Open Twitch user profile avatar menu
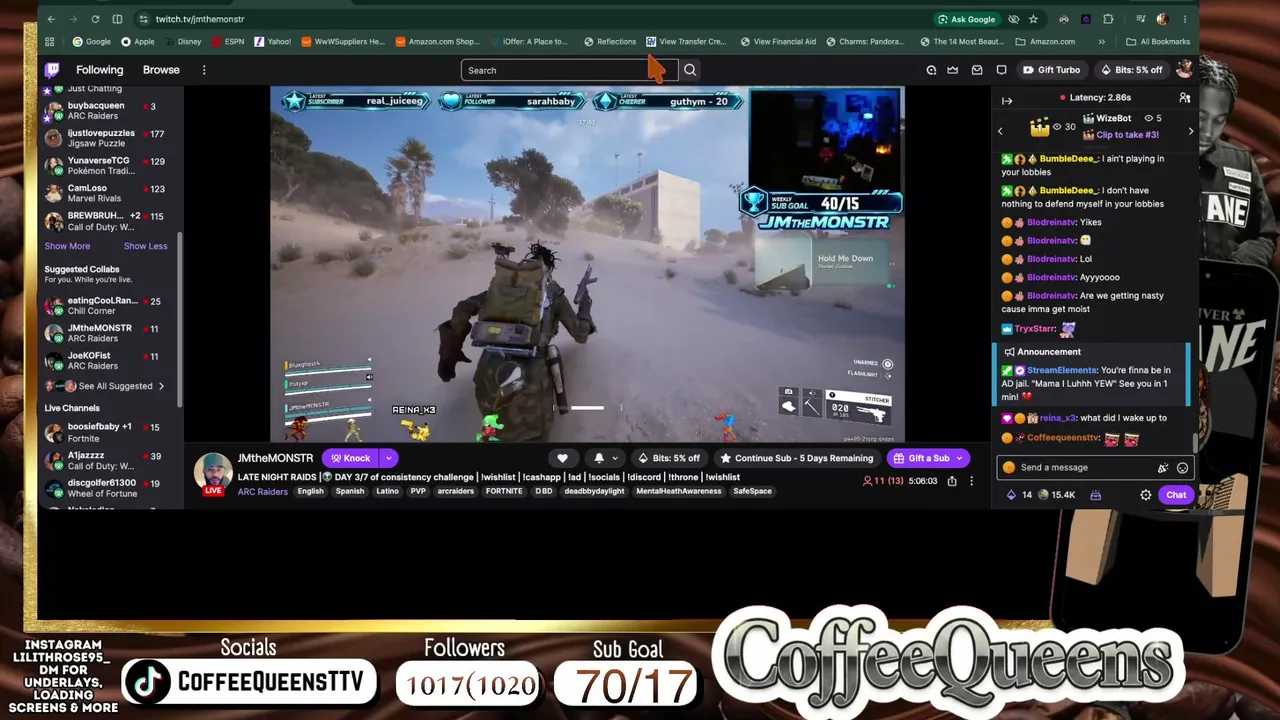Screen dimensions: 1280x720 1184,70
